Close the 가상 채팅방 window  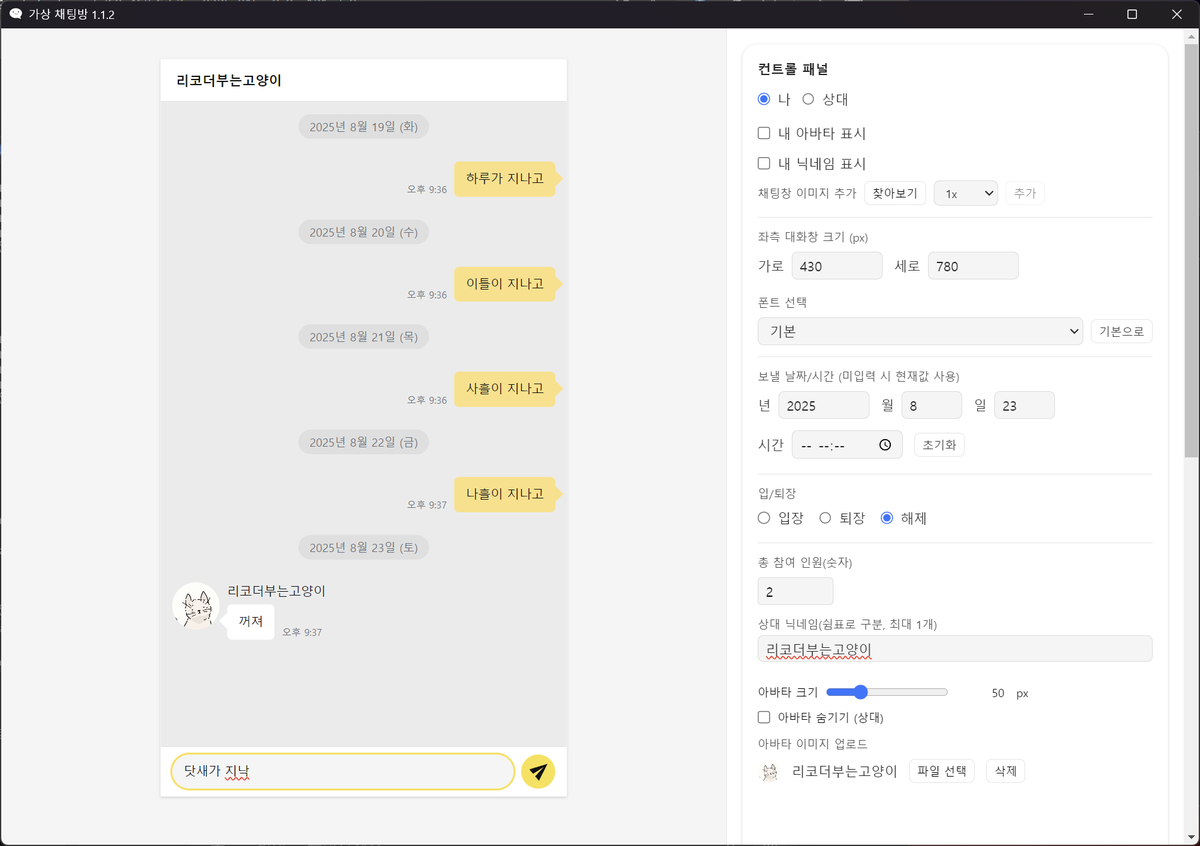1177,14
